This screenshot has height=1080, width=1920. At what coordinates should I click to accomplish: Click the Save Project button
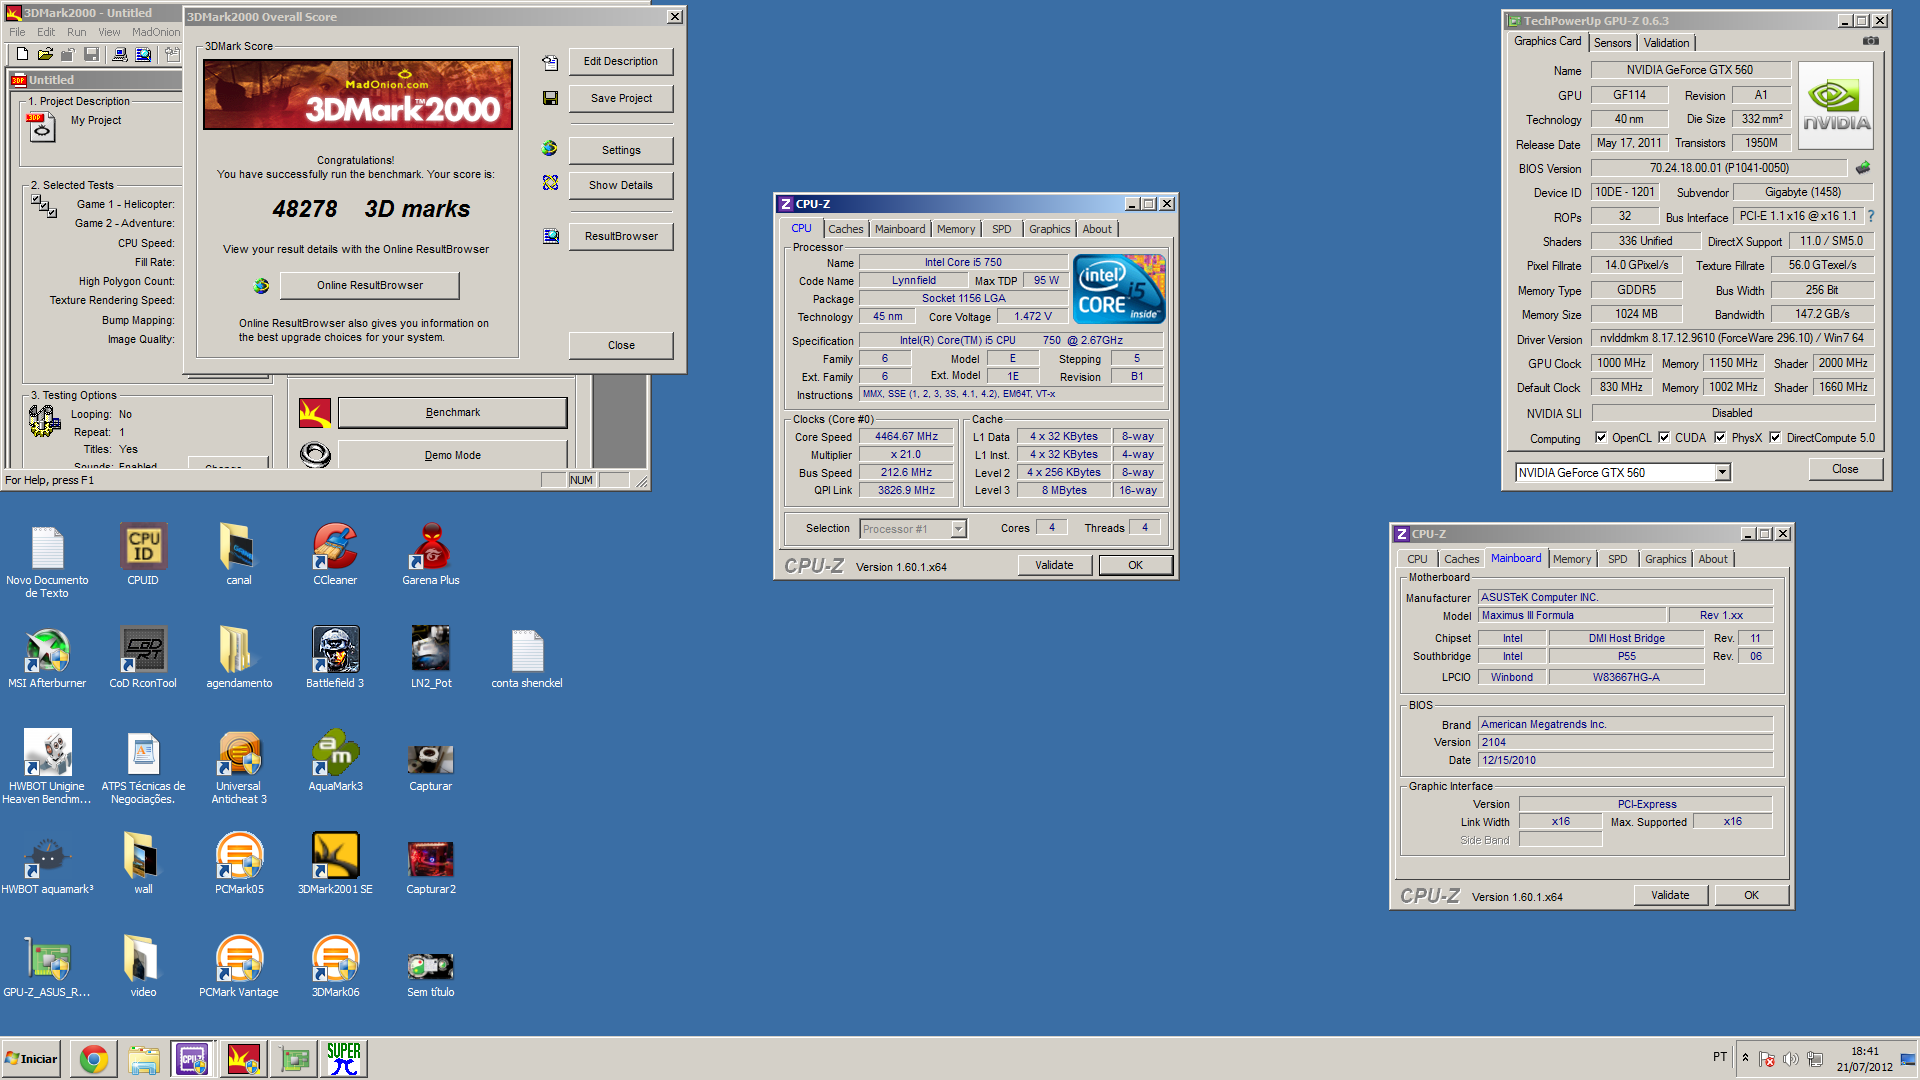pos(620,98)
